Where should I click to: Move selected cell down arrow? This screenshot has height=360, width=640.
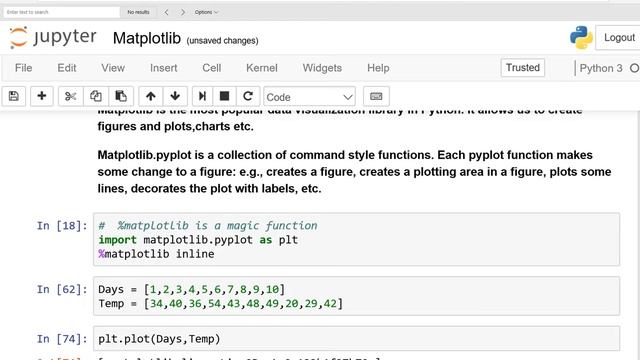coord(175,96)
